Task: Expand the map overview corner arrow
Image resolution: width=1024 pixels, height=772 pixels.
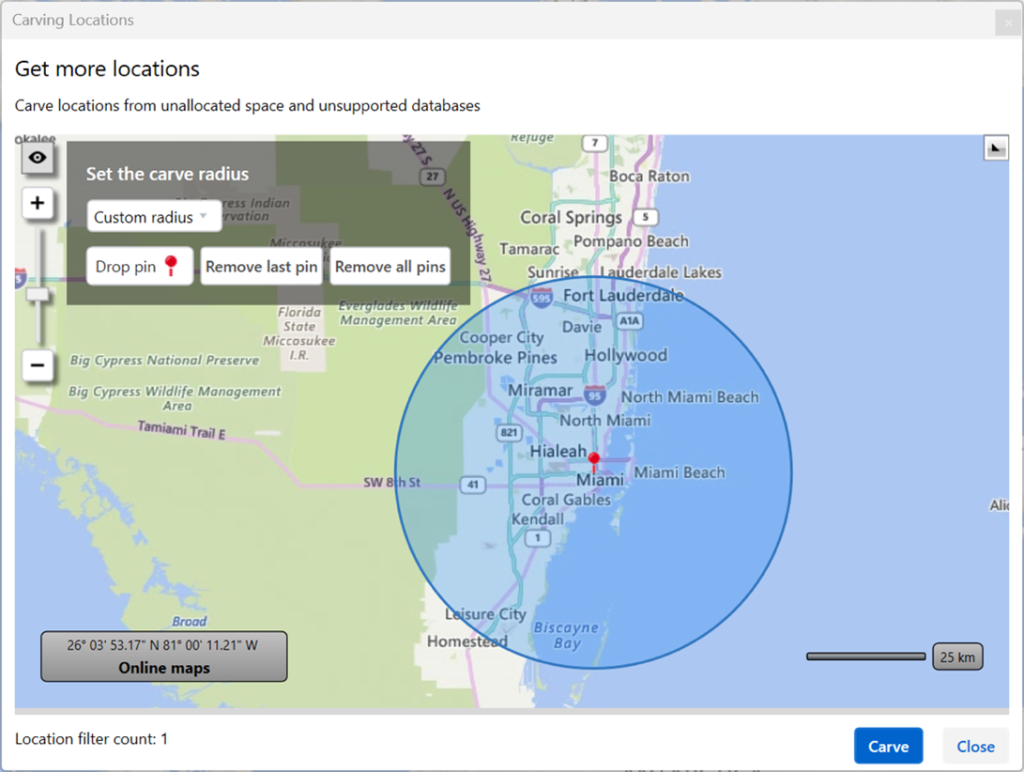Action: (996, 148)
